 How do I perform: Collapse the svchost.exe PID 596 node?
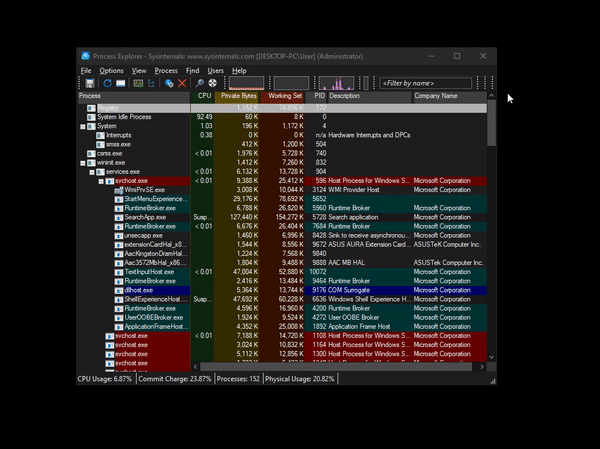pos(101,181)
